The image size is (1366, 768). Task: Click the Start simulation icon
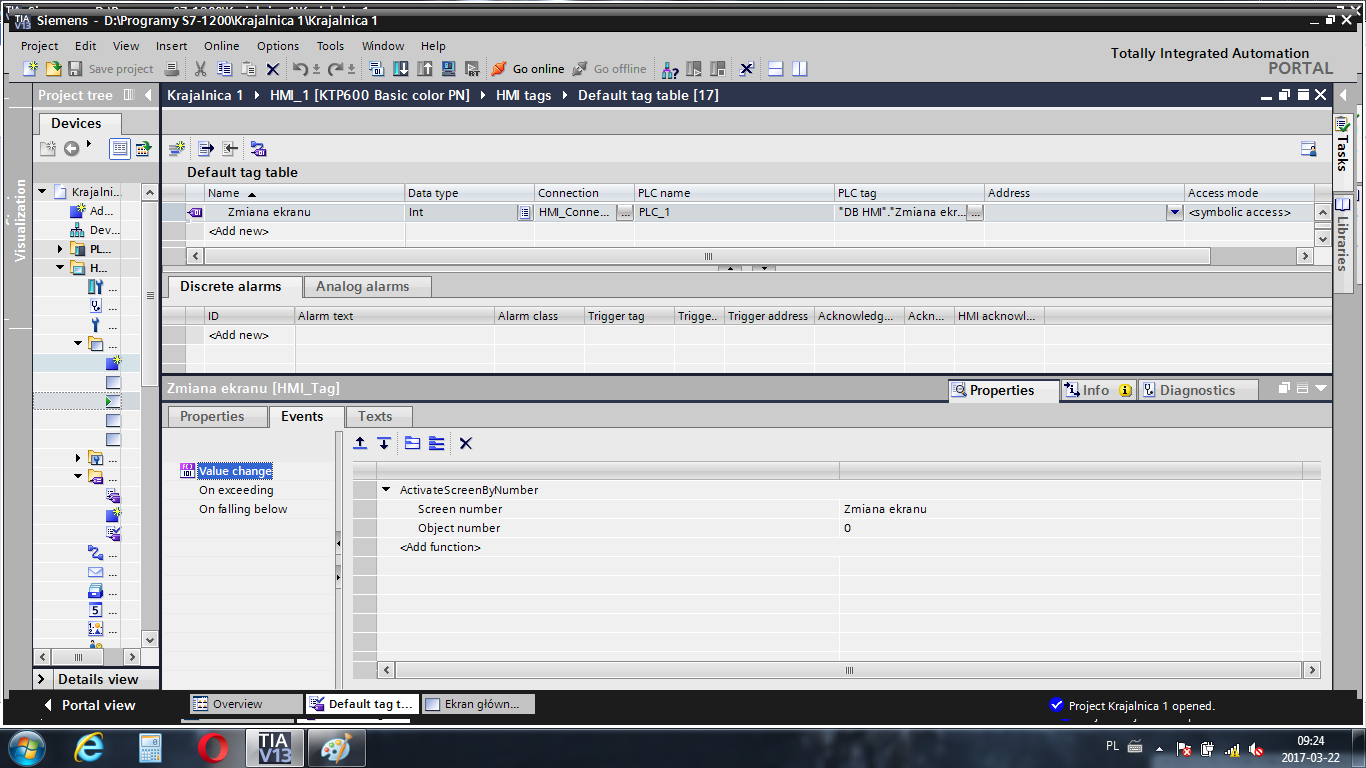tap(449, 69)
